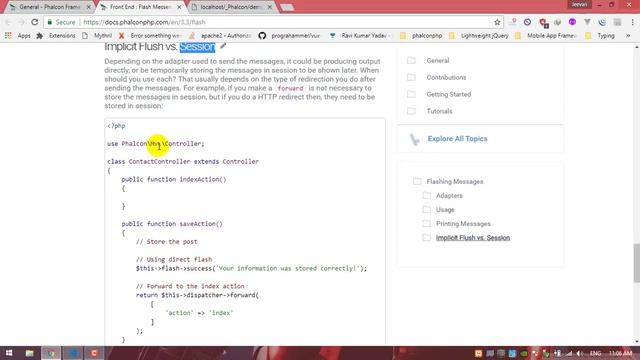Image resolution: width=640 pixels, height=360 pixels.
Task: Click the purple round extension icon
Action: pyautogui.click(x=572, y=22)
